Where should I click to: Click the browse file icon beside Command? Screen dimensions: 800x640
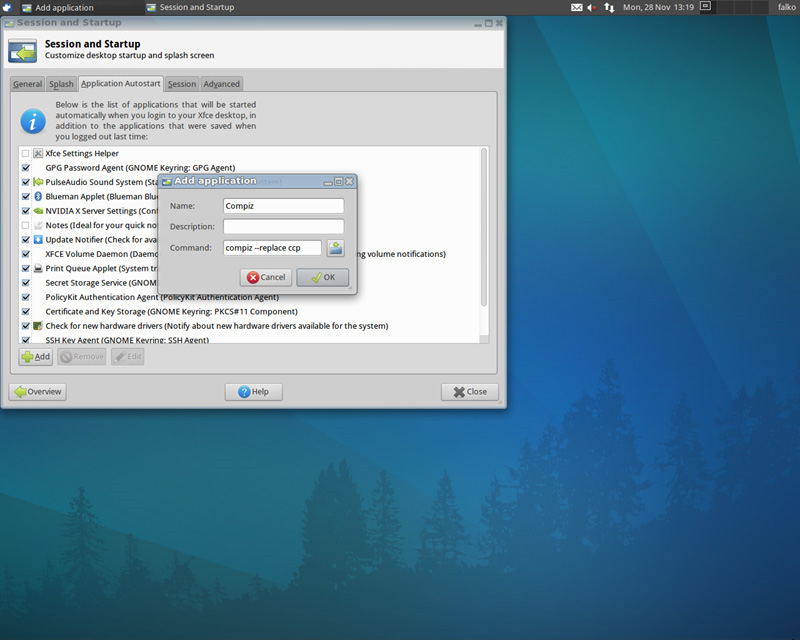[x=336, y=248]
